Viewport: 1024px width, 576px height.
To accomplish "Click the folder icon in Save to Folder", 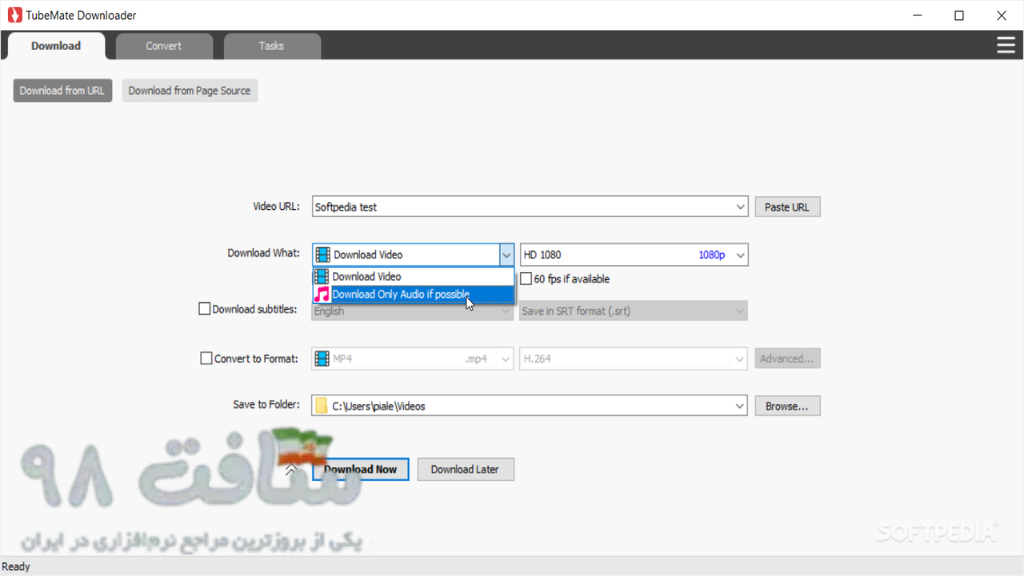I will click(321, 406).
